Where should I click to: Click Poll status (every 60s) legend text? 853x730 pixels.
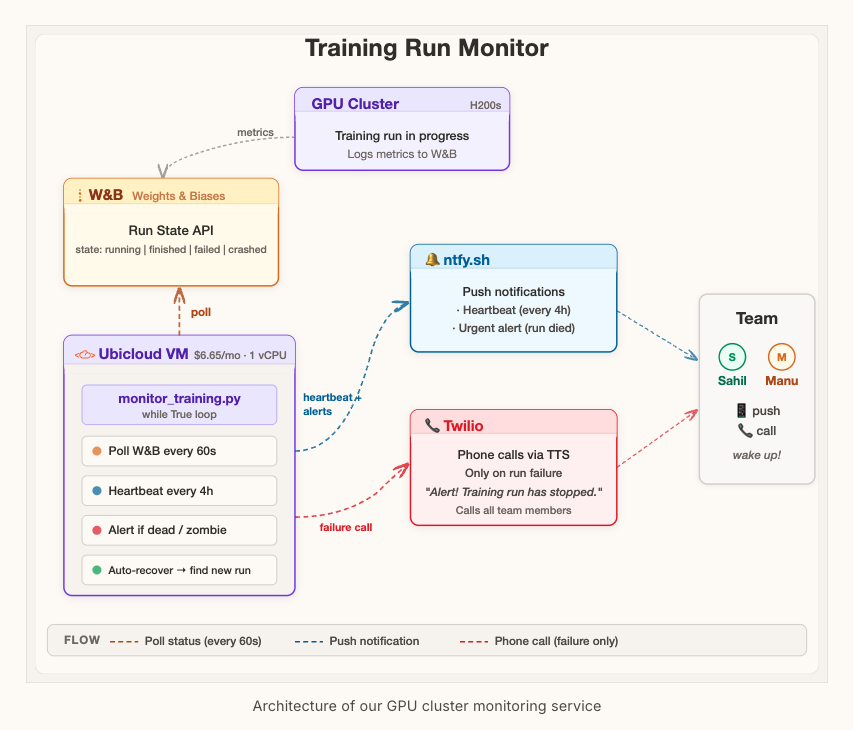point(203,641)
